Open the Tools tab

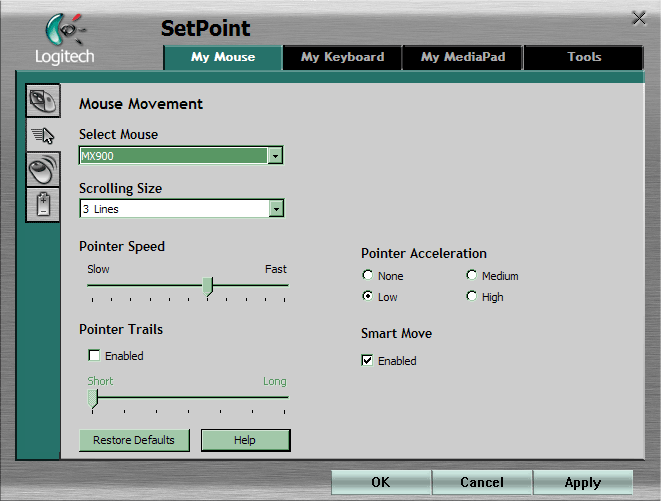(x=584, y=57)
